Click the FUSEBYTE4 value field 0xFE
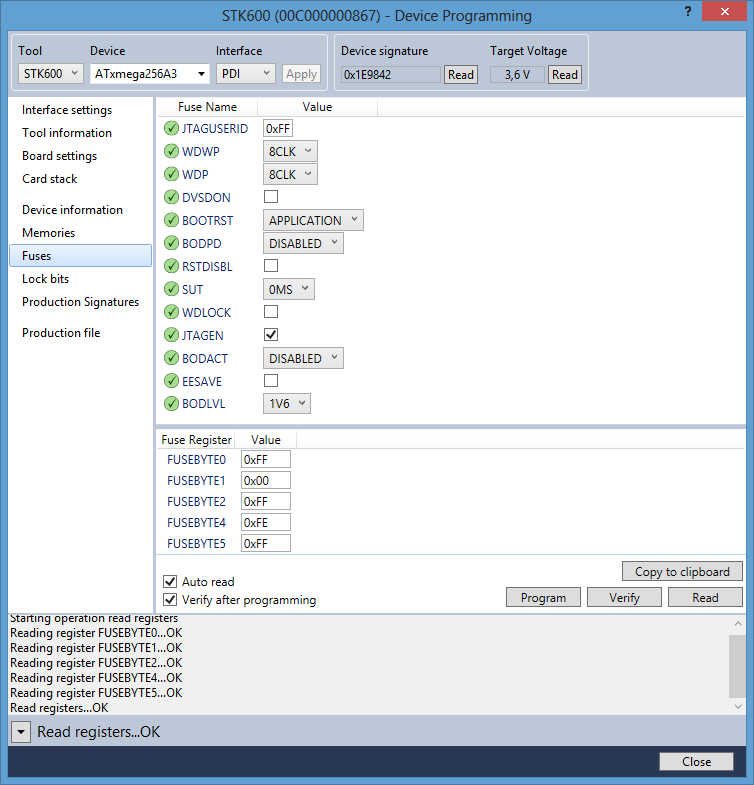 (x=266, y=523)
